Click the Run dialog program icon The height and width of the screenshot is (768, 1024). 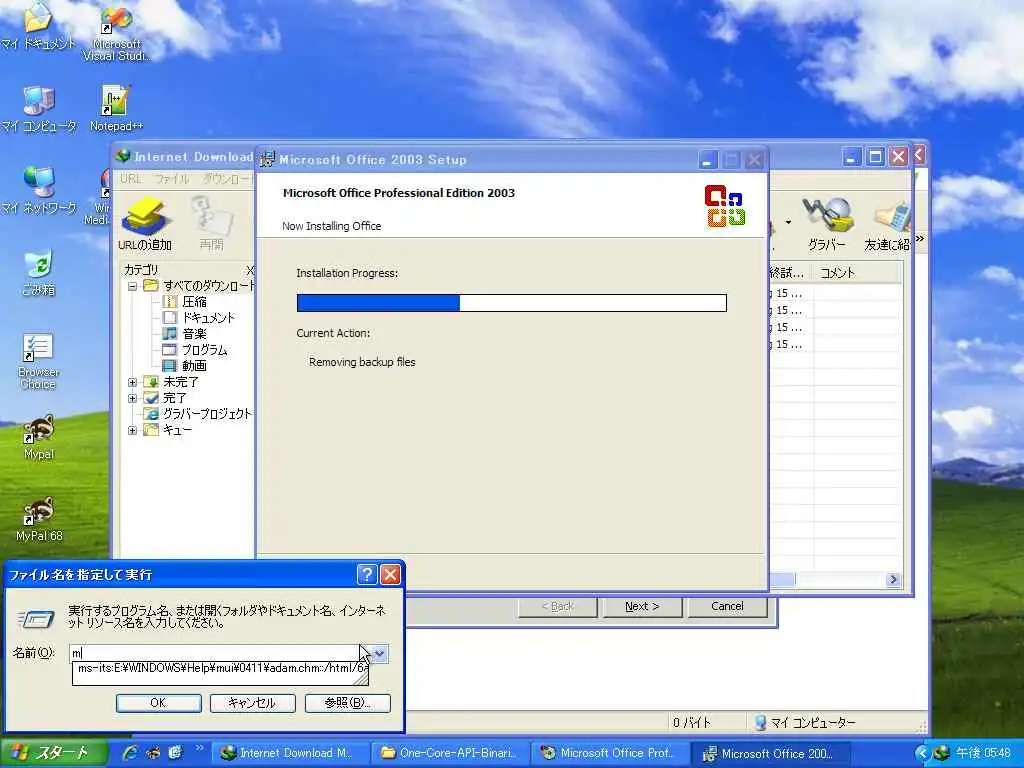pyautogui.click(x=35, y=618)
